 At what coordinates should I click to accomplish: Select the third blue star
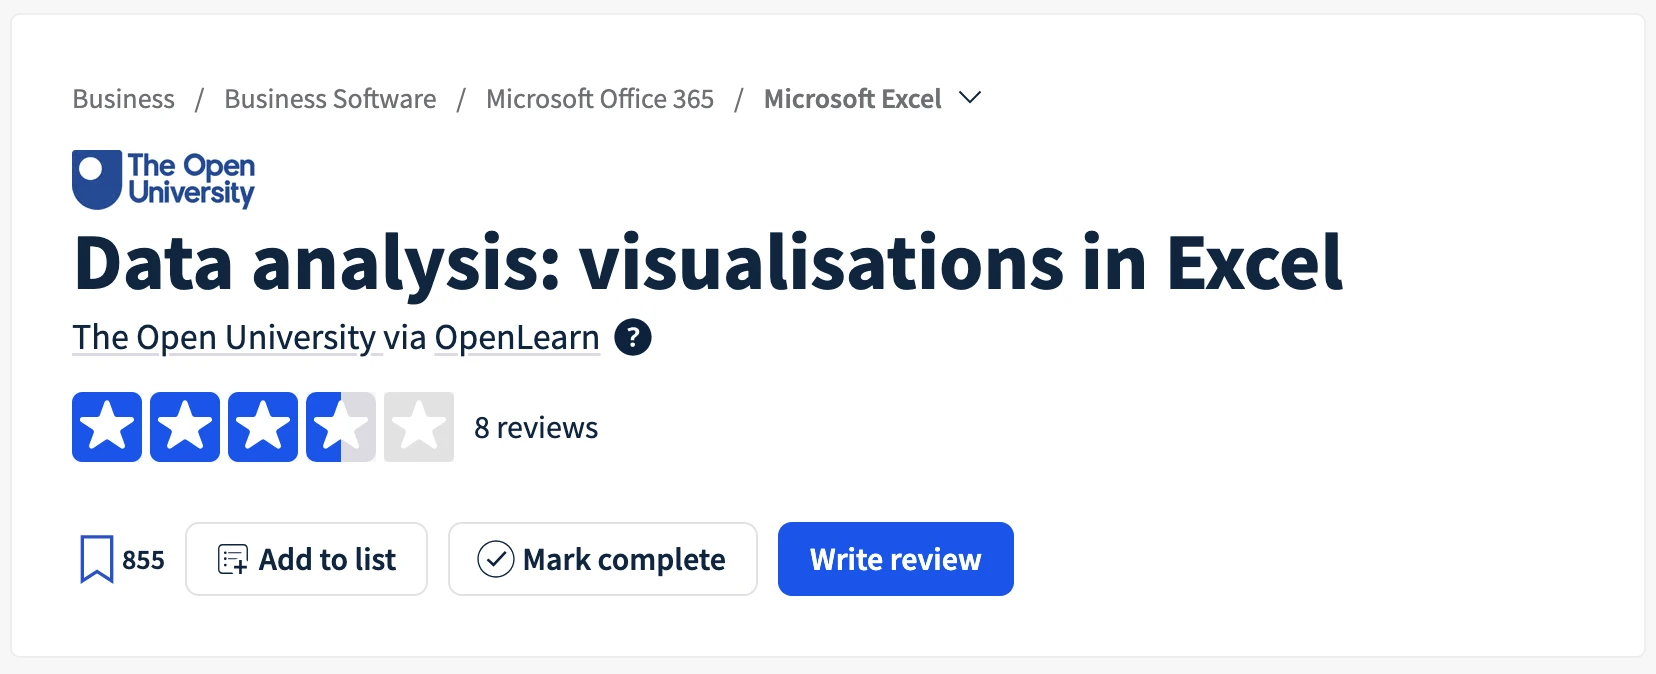[x=263, y=427]
